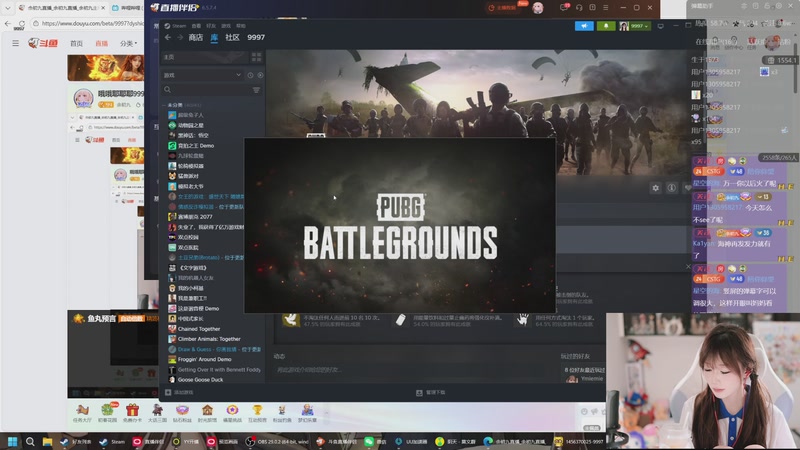Viewport: 800px width, 450px height.
Task: Open the Windows Start menu
Action: click(13, 441)
